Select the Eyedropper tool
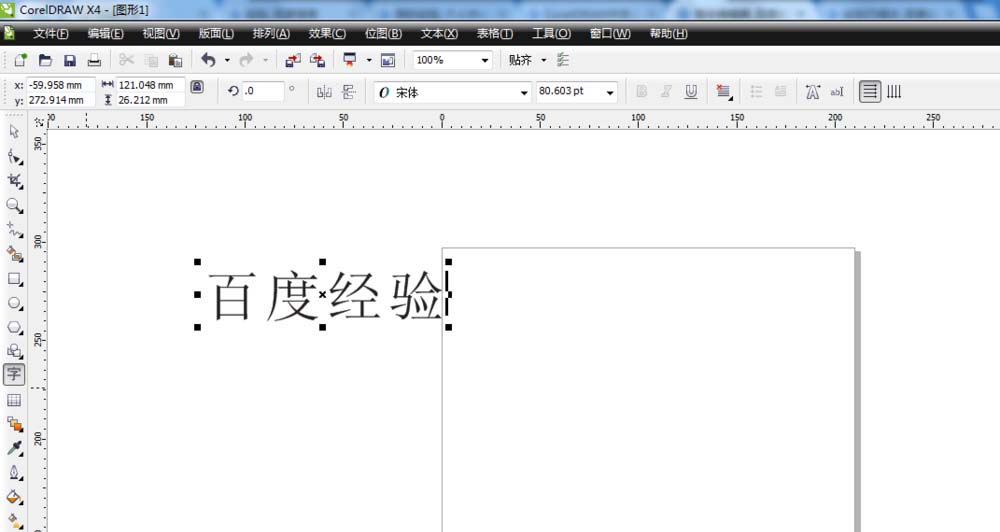The image size is (1000, 532). (x=14, y=448)
